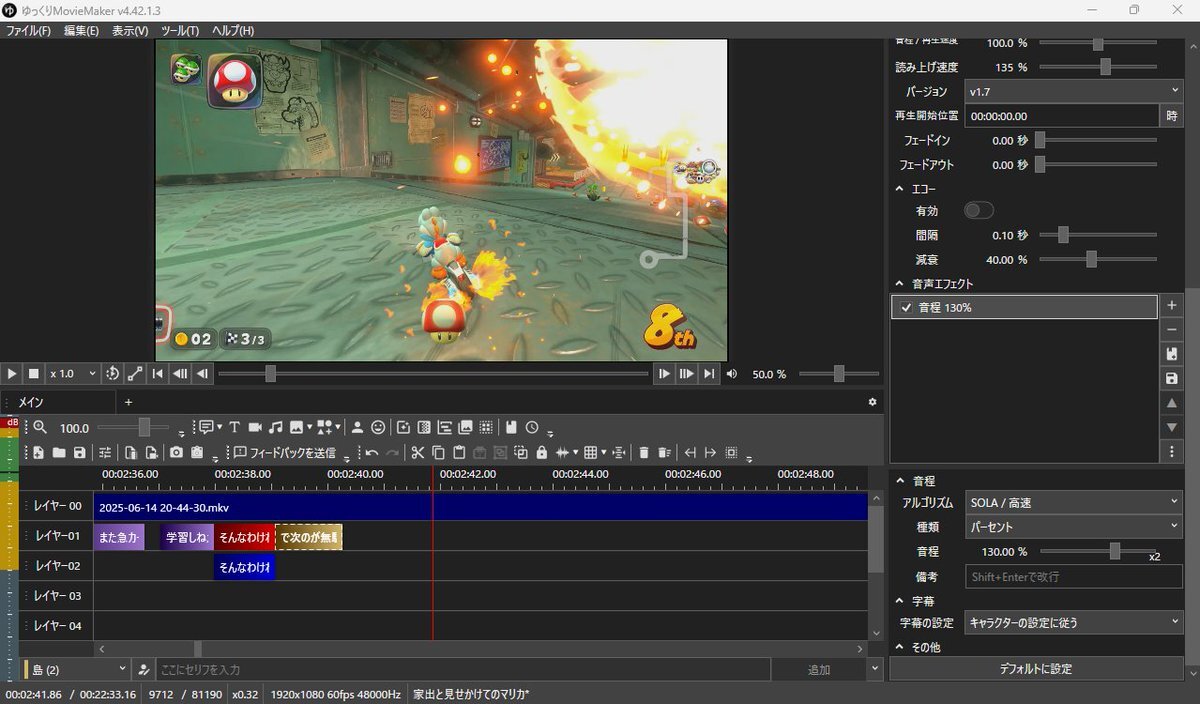Open the バージョン v1.7 dropdown

pyautogui.click(x=1073, y=91)
